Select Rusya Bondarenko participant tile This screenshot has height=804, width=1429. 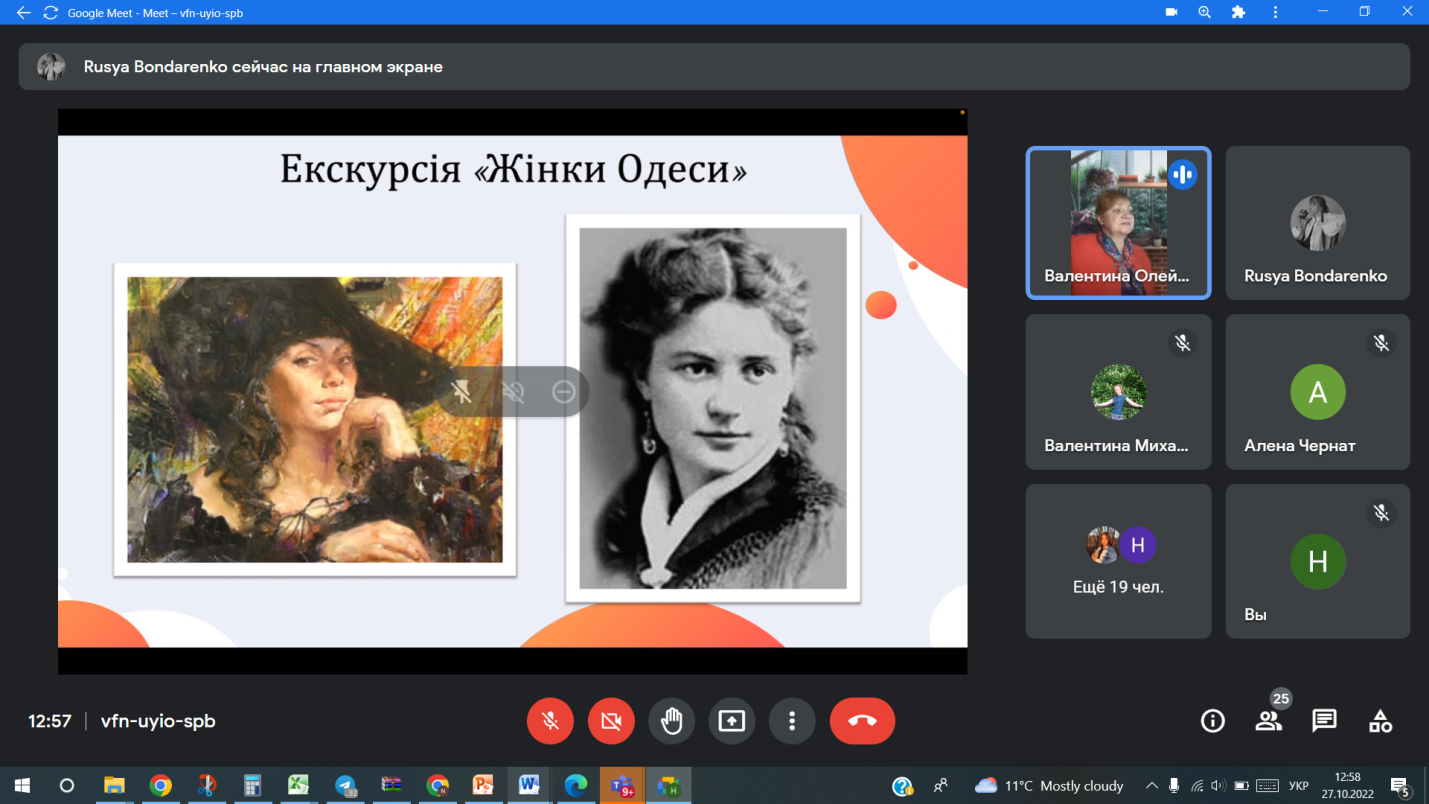pyautogui.click(x=1317, y=223)
